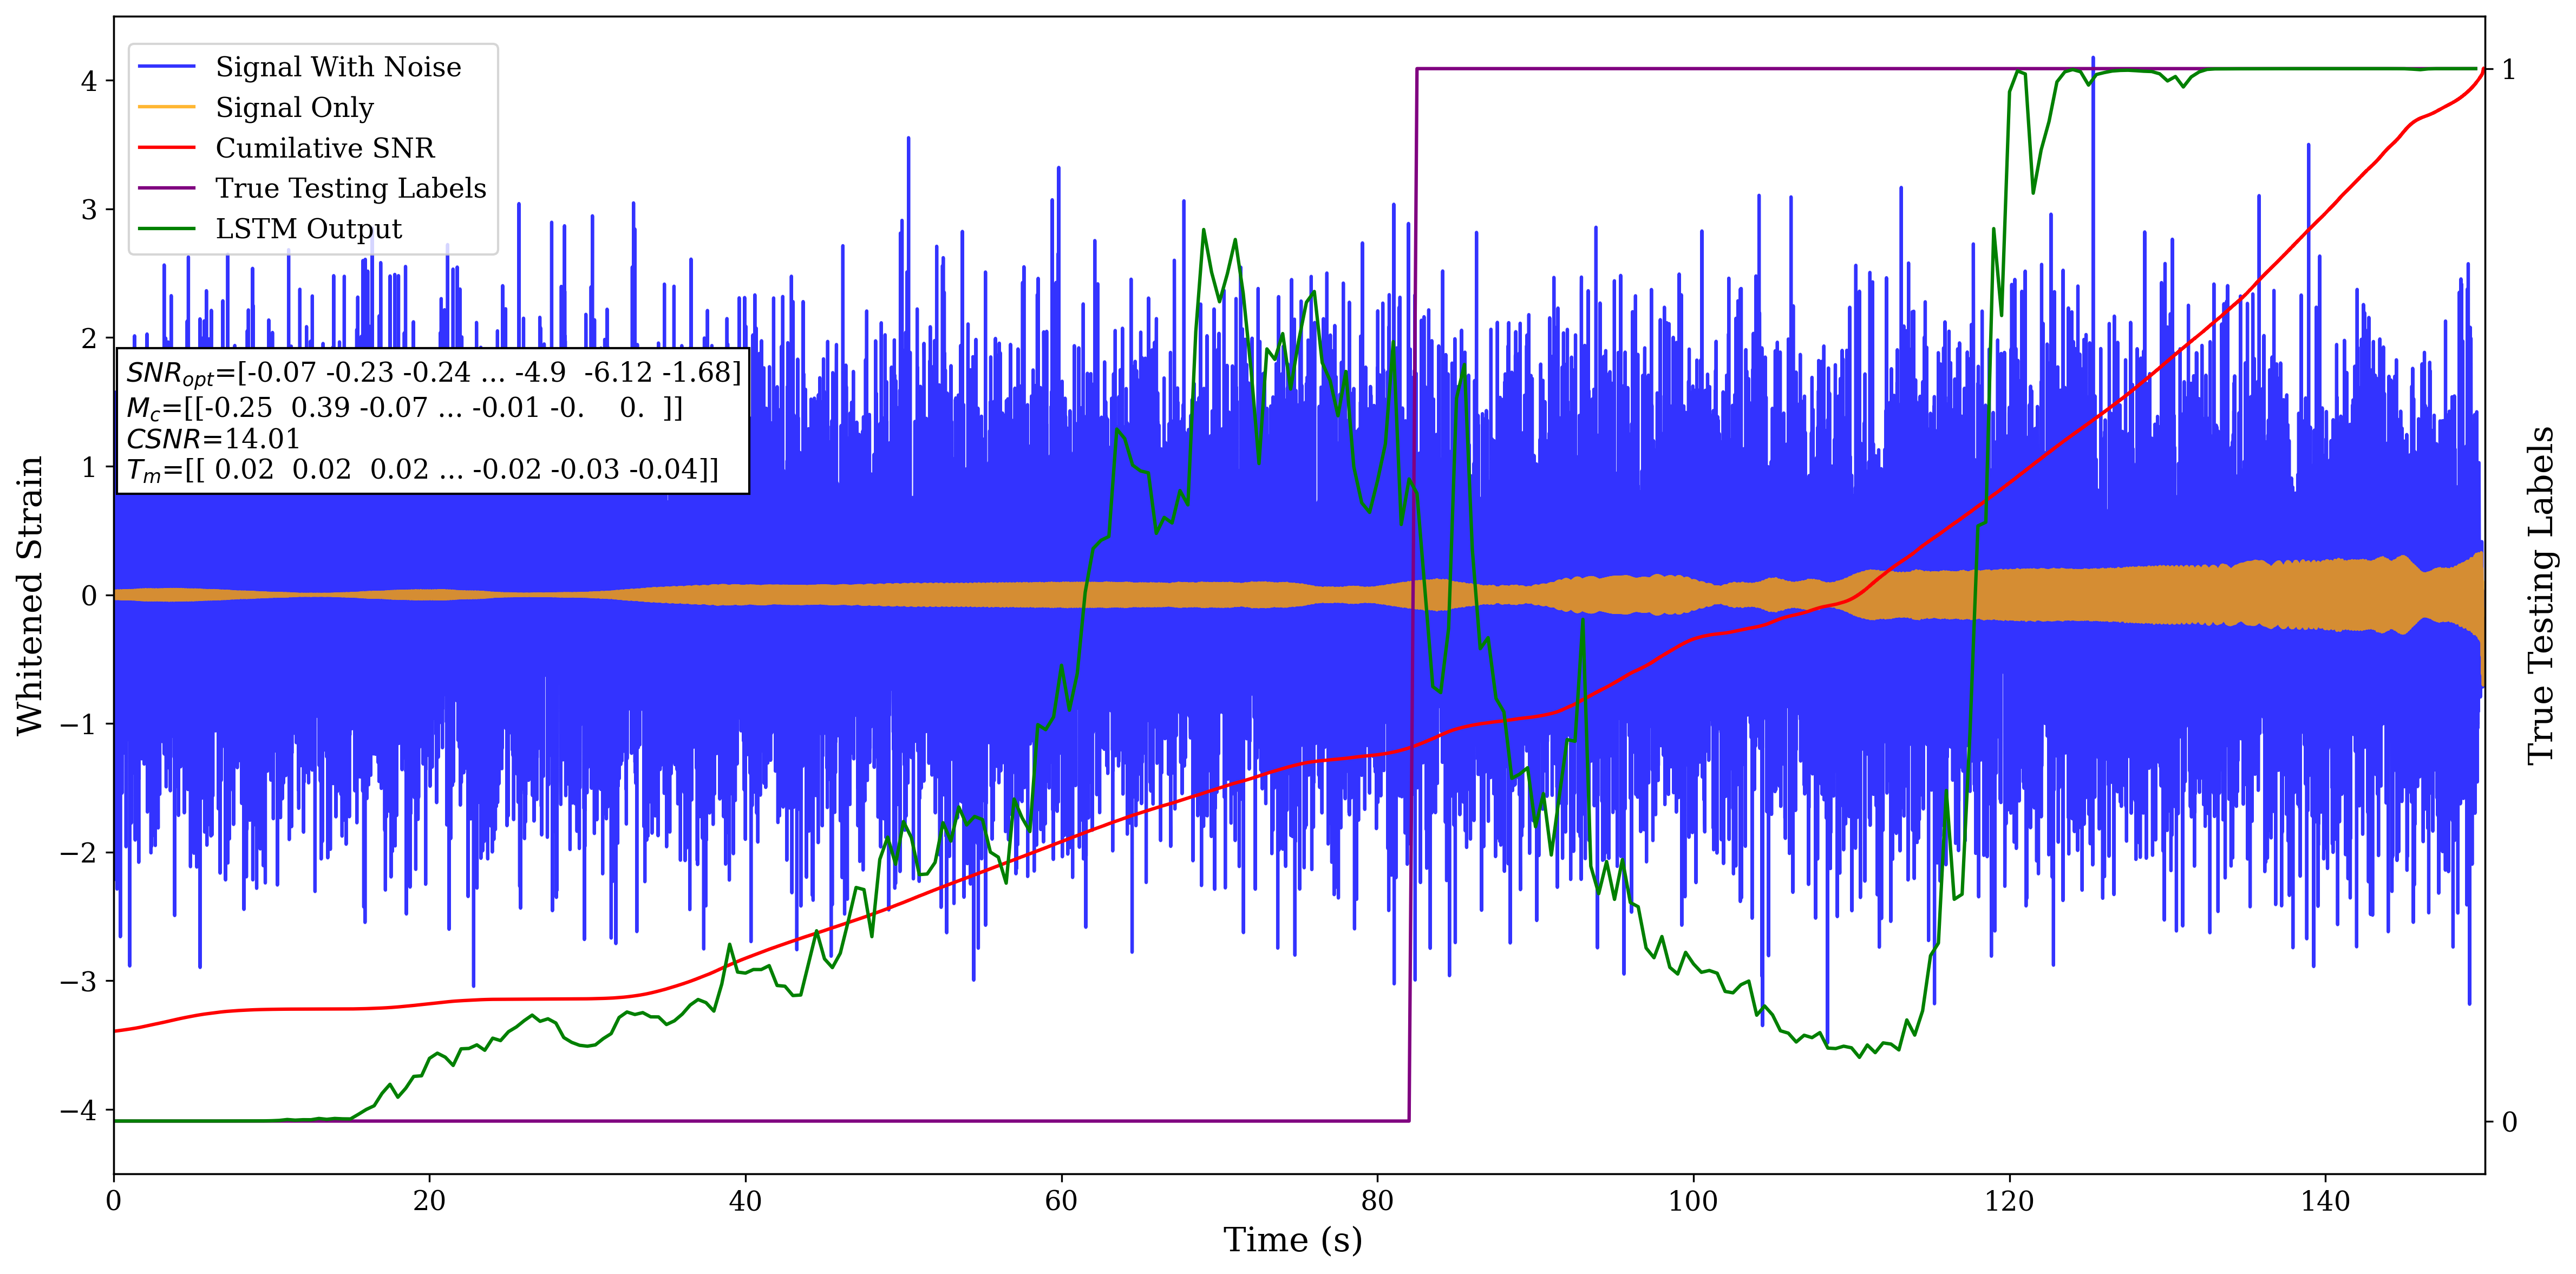The height and width of the screenshot is (1274, 2576).
Task: Click the blue Signal With Noise legend line
Action: click(x=166, y=67)
